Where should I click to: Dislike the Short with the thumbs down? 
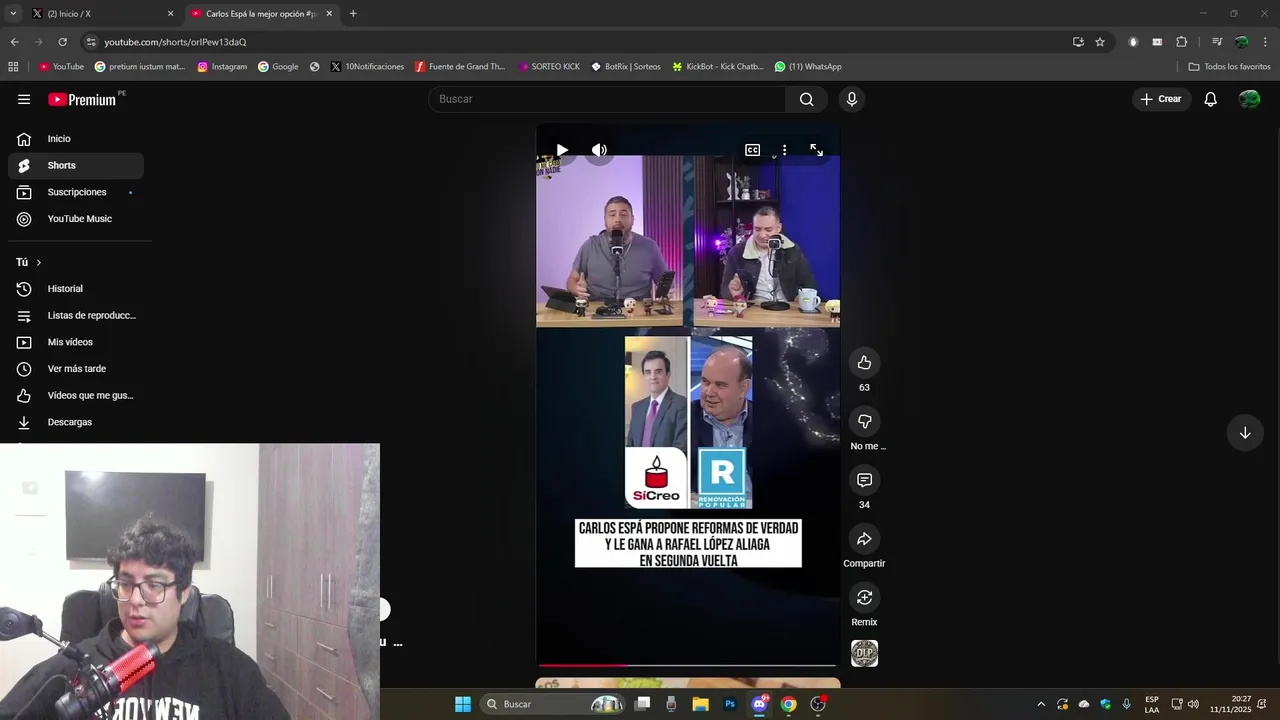click(x=864, y=421)
